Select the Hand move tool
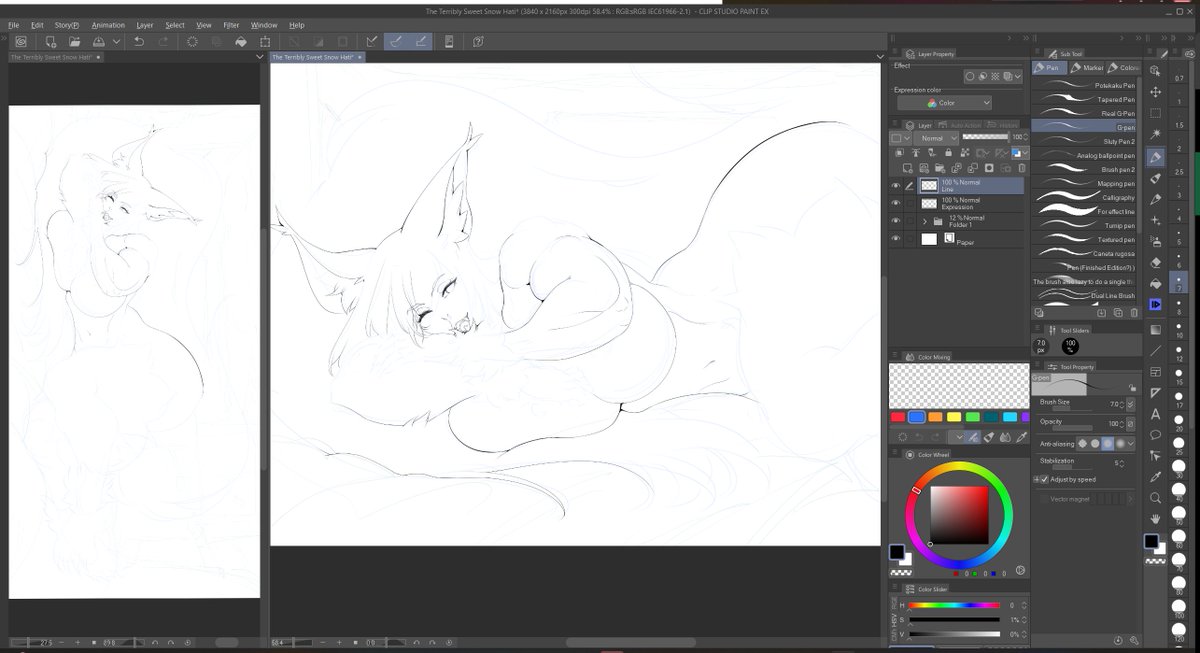Screen dimensions: 1200x653 (x=1155, y=518)
